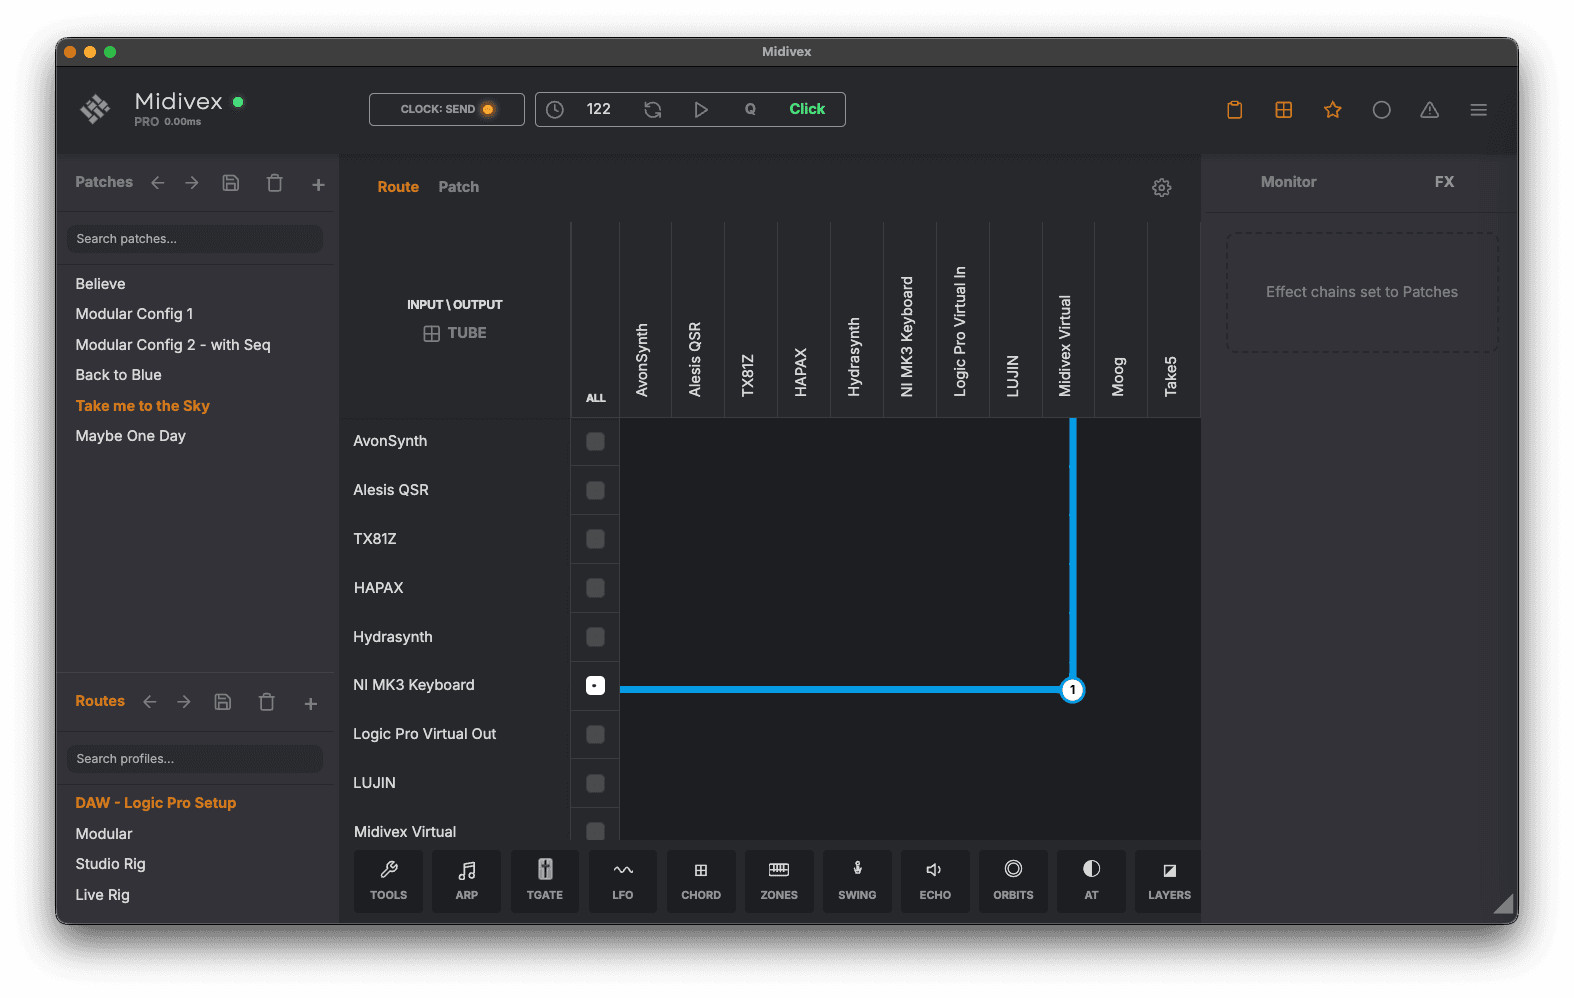Delete the patch with trash icon

coord(274,183)
